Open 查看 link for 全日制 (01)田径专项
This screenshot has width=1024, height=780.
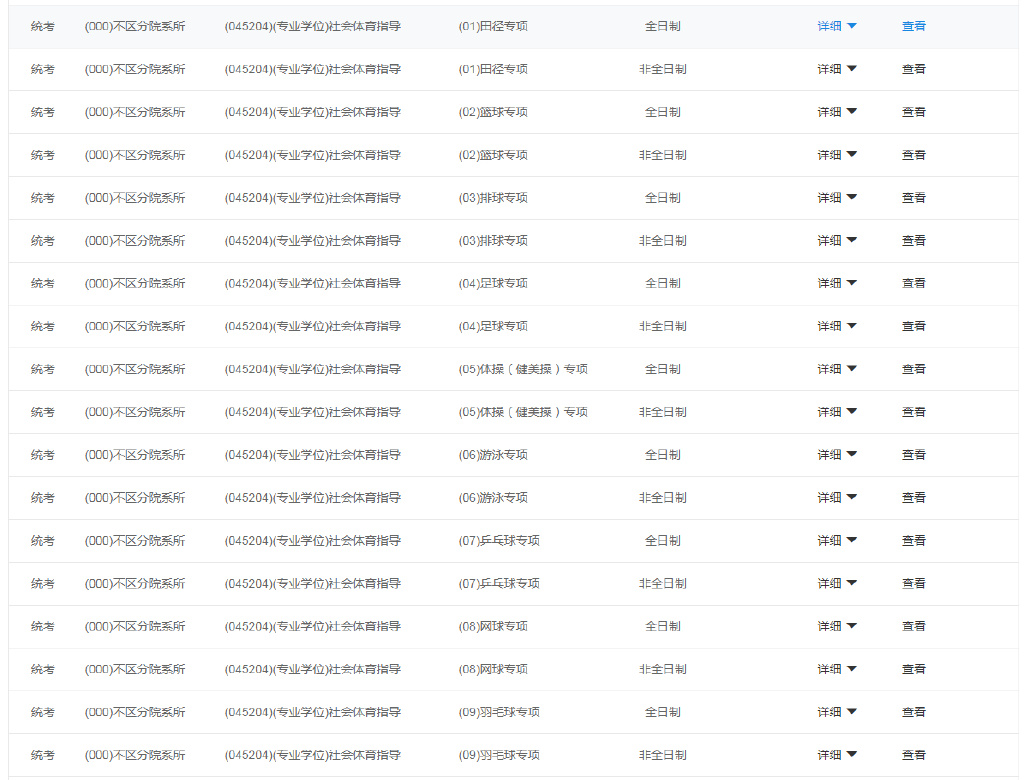coord(914,26)
